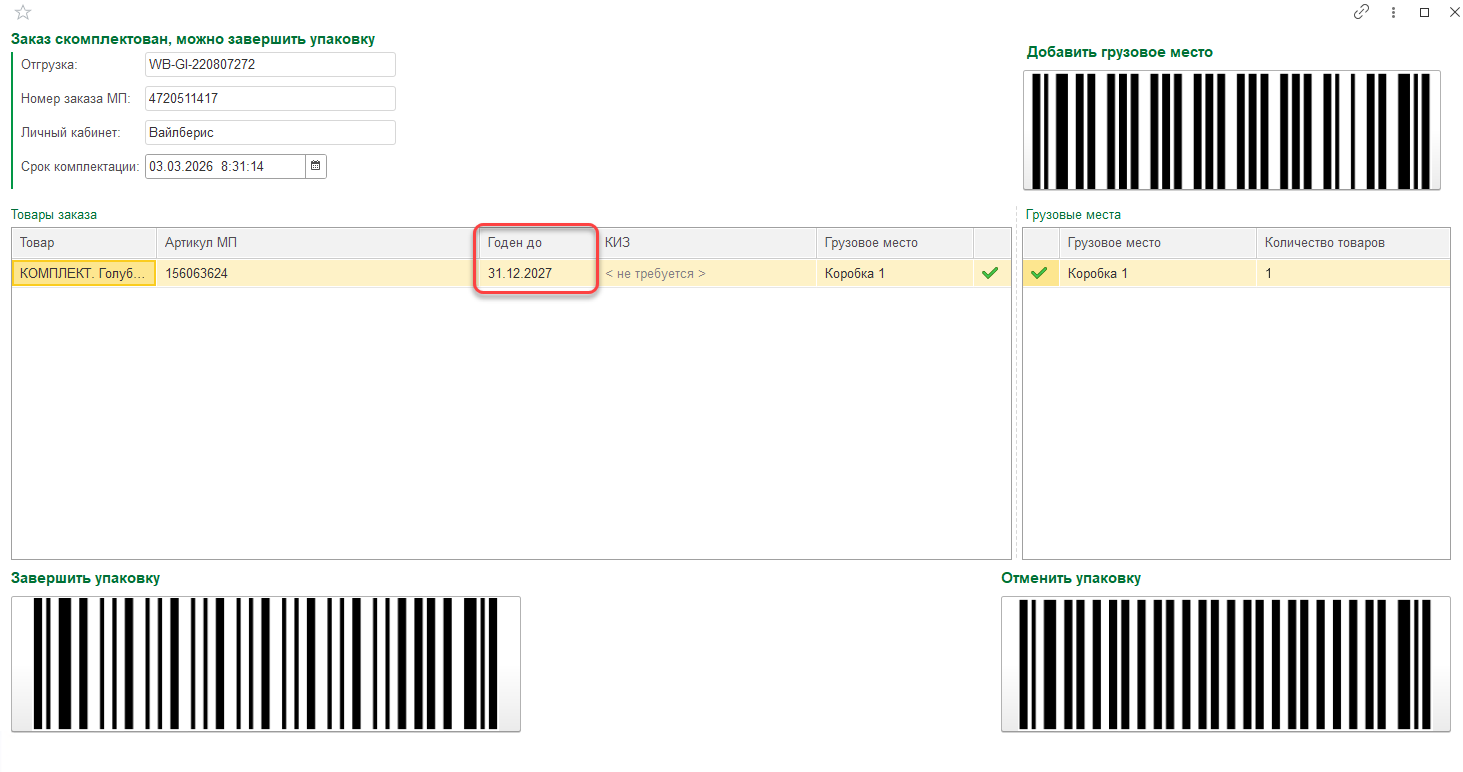Select the < не требуется > КИЗ cell
1463x772 pixels.
(x=706, y=273)
